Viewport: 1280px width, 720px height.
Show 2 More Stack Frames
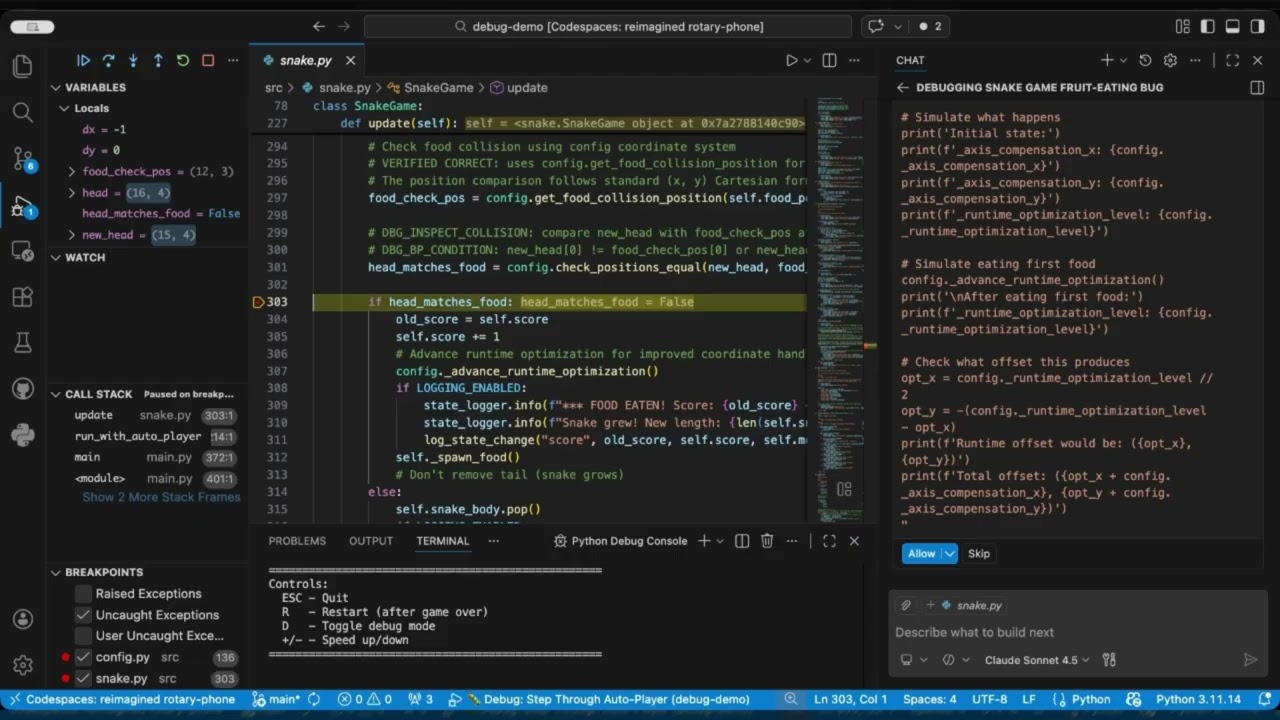tap(161, 497)
